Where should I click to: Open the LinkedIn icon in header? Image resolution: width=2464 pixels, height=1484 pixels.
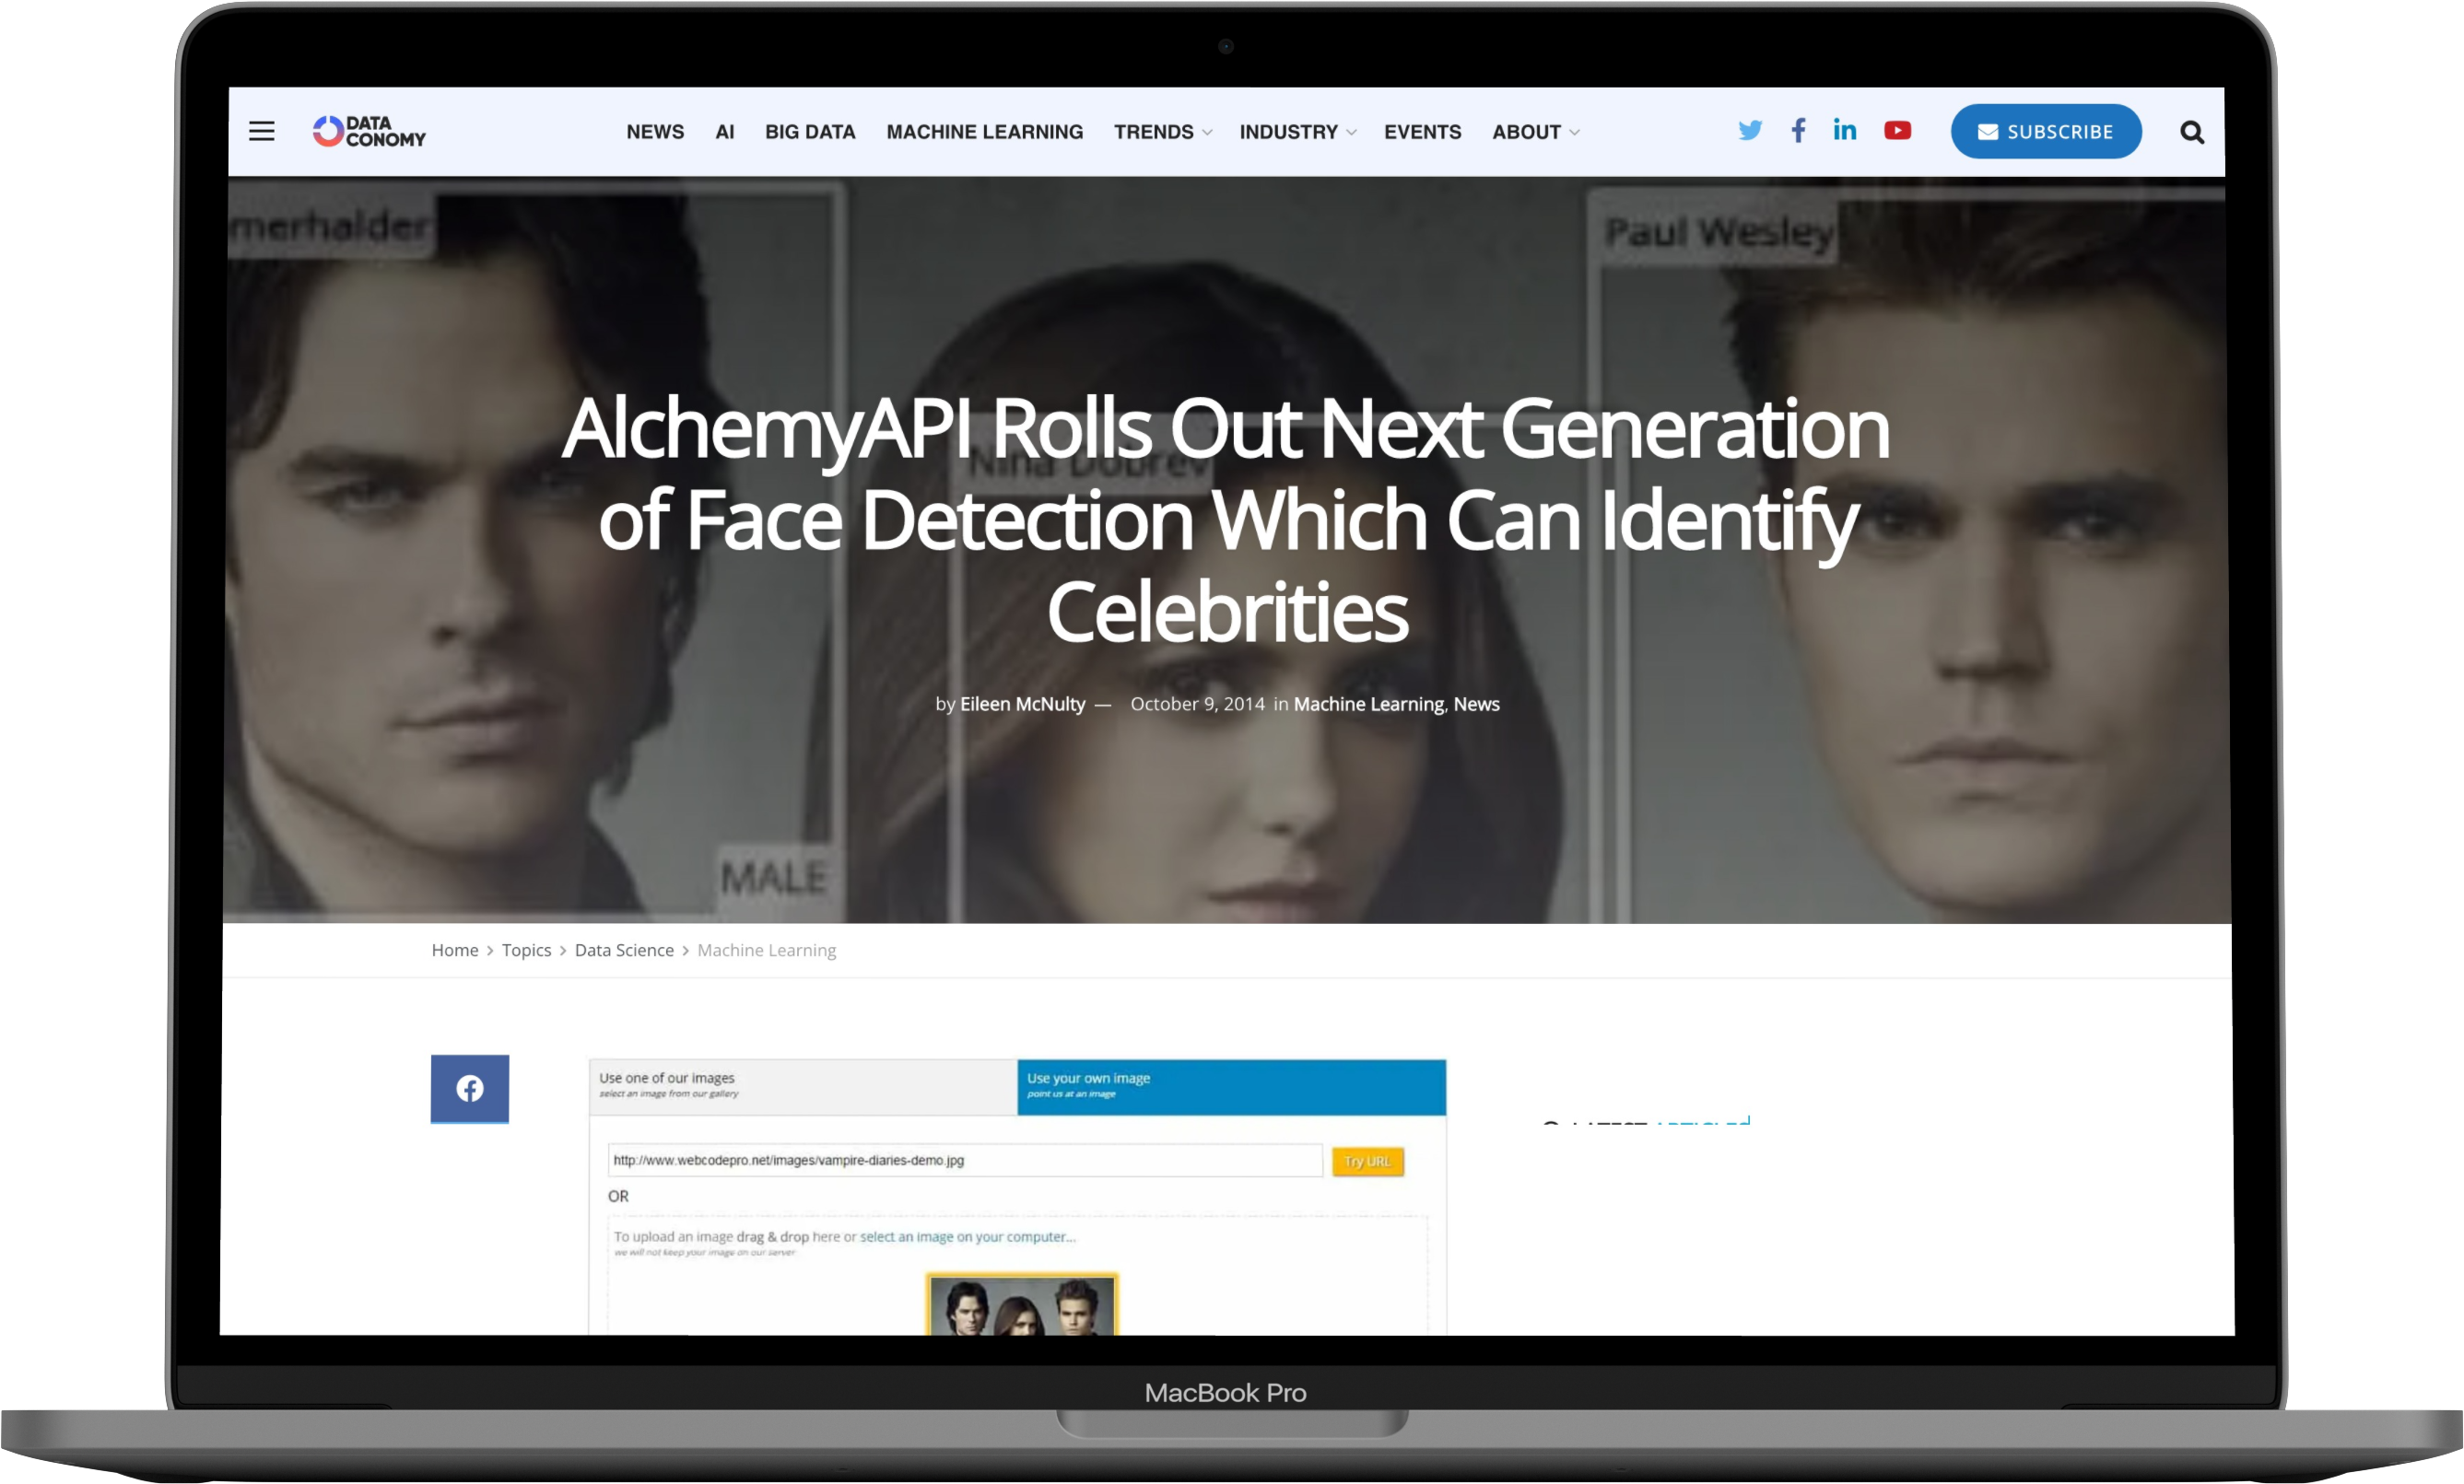tap(1845, 130)
